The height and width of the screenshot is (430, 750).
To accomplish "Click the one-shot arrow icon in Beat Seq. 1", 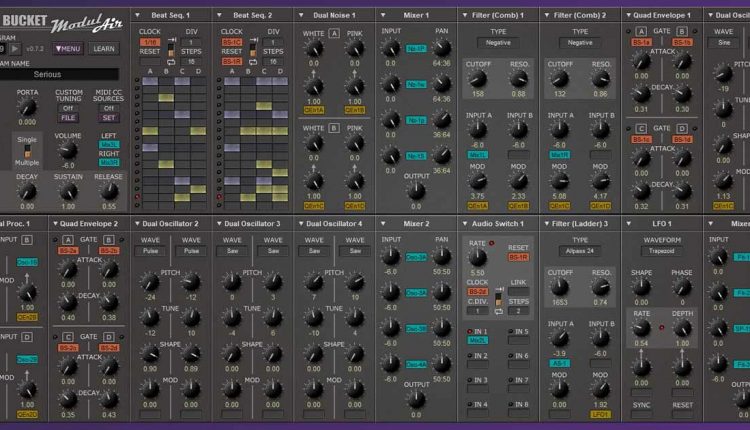I will (x=171, y=39).
